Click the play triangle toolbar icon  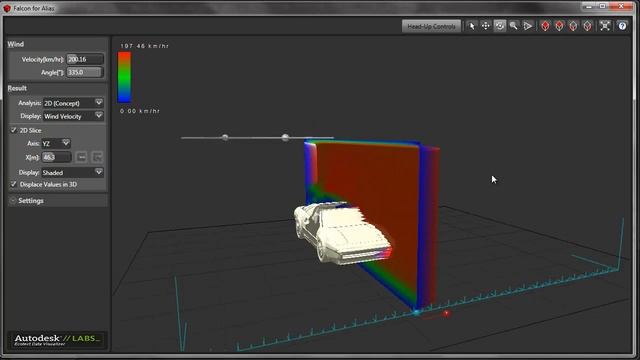point(528,26)
